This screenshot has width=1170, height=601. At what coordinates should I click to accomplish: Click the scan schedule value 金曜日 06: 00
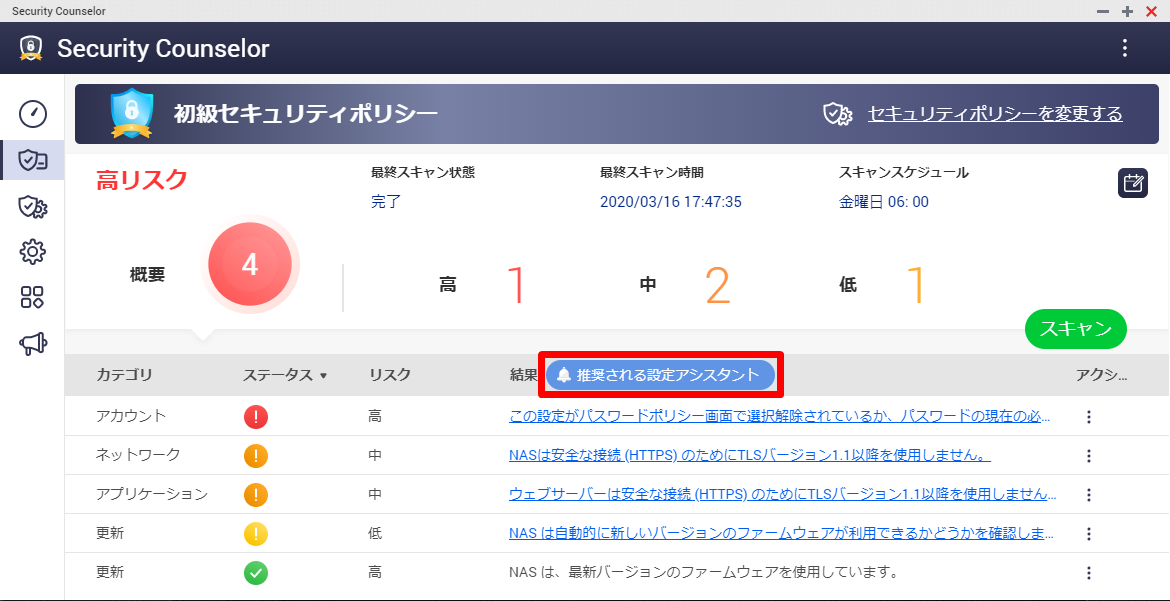click(x=884, y=202)
